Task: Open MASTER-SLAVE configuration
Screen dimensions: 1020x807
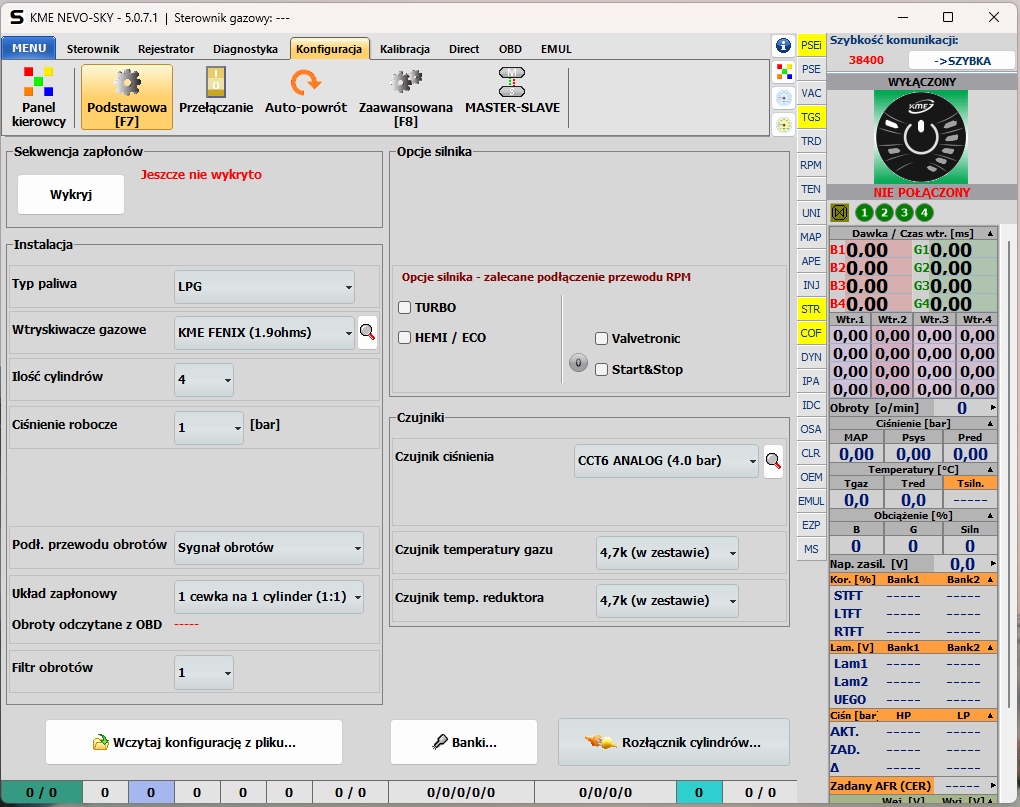Action: [512, 96]
